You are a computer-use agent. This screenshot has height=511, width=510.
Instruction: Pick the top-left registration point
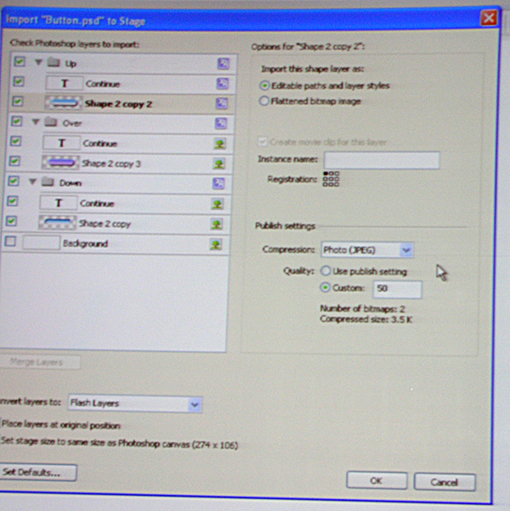326,173
